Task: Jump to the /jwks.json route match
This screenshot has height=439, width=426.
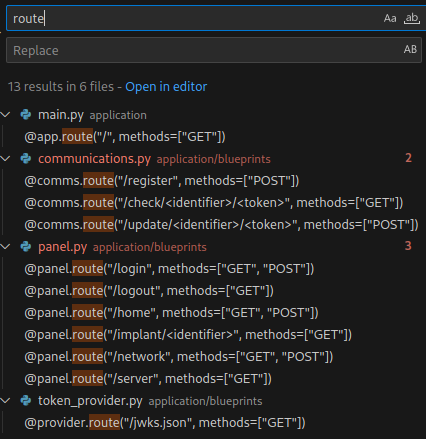Action: 165,423
